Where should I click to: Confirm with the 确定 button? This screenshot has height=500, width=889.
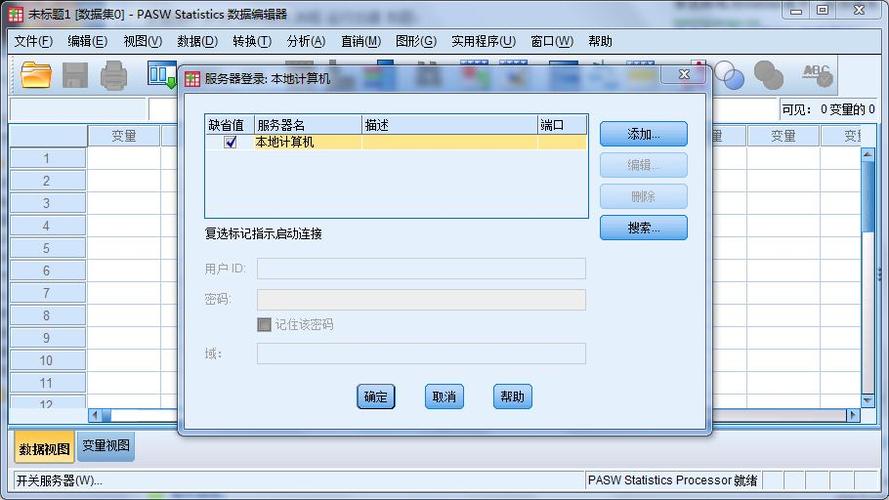376,397
